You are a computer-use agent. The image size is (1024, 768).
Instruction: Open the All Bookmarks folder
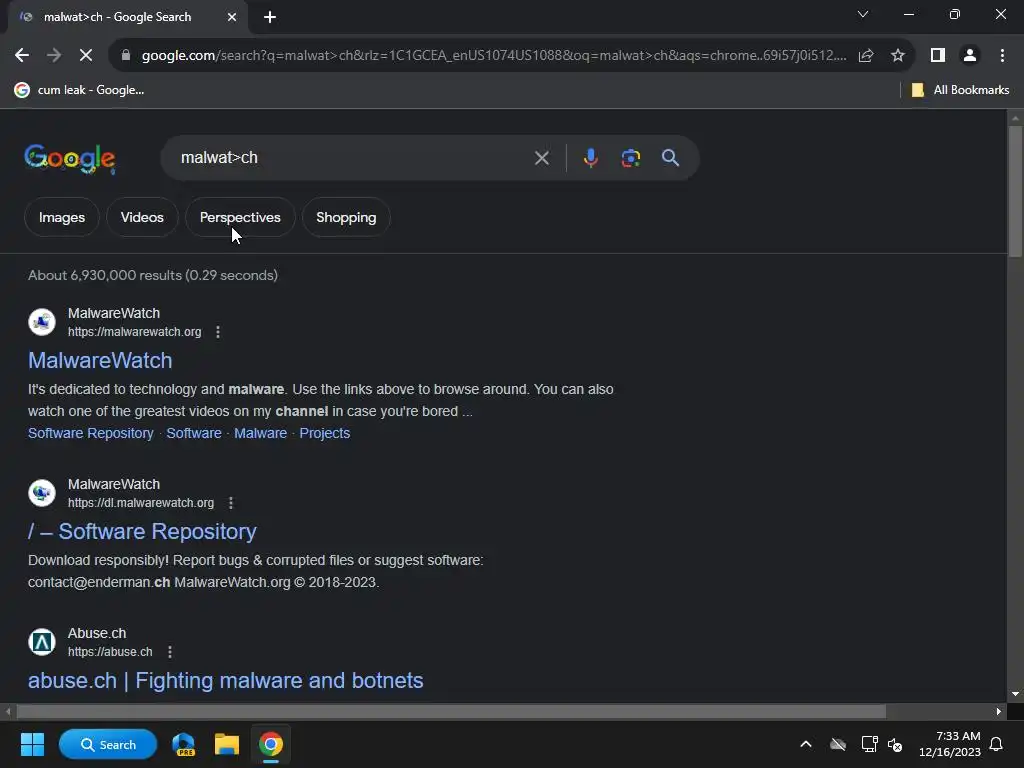960,90
